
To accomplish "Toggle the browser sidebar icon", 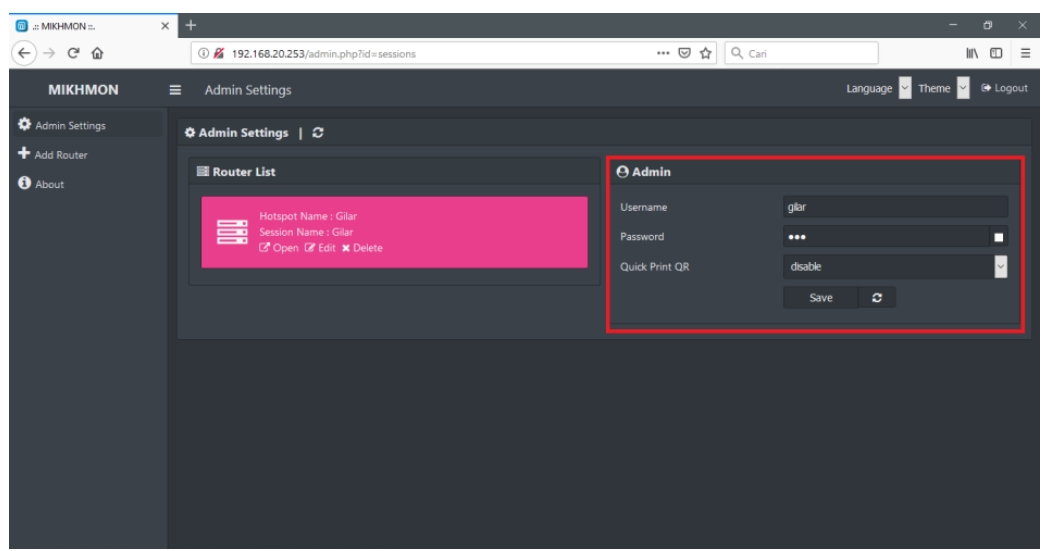I will (x=996, y=53).
